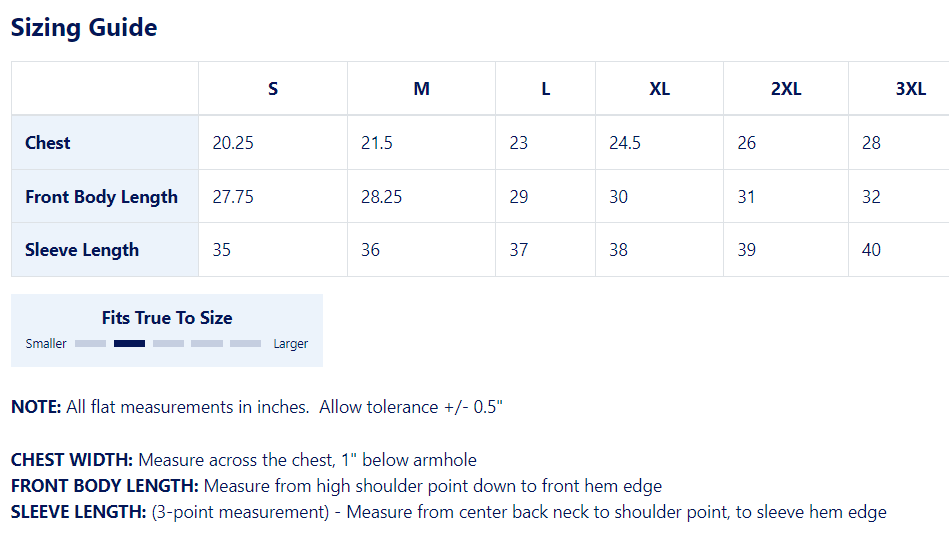Select the XL size column header
This screenshot has width=949, height=543.
[659, 89]
